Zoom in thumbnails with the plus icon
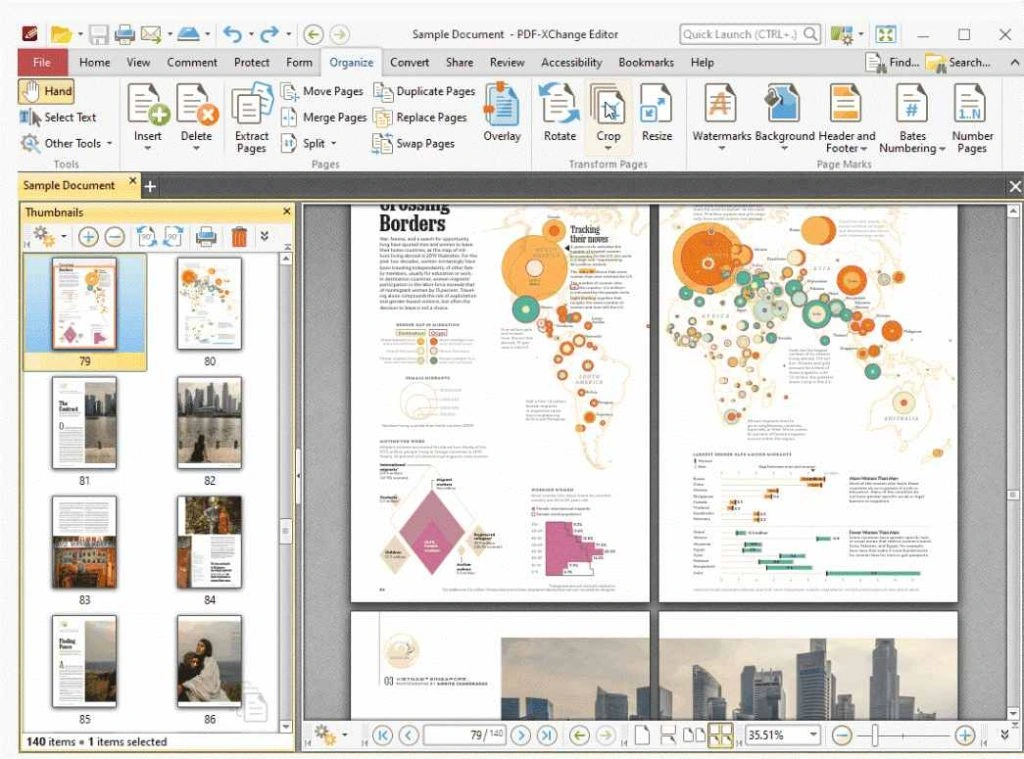Image resolution: width=1024 pixels, height=759 pixels. (x=88, y=236)
